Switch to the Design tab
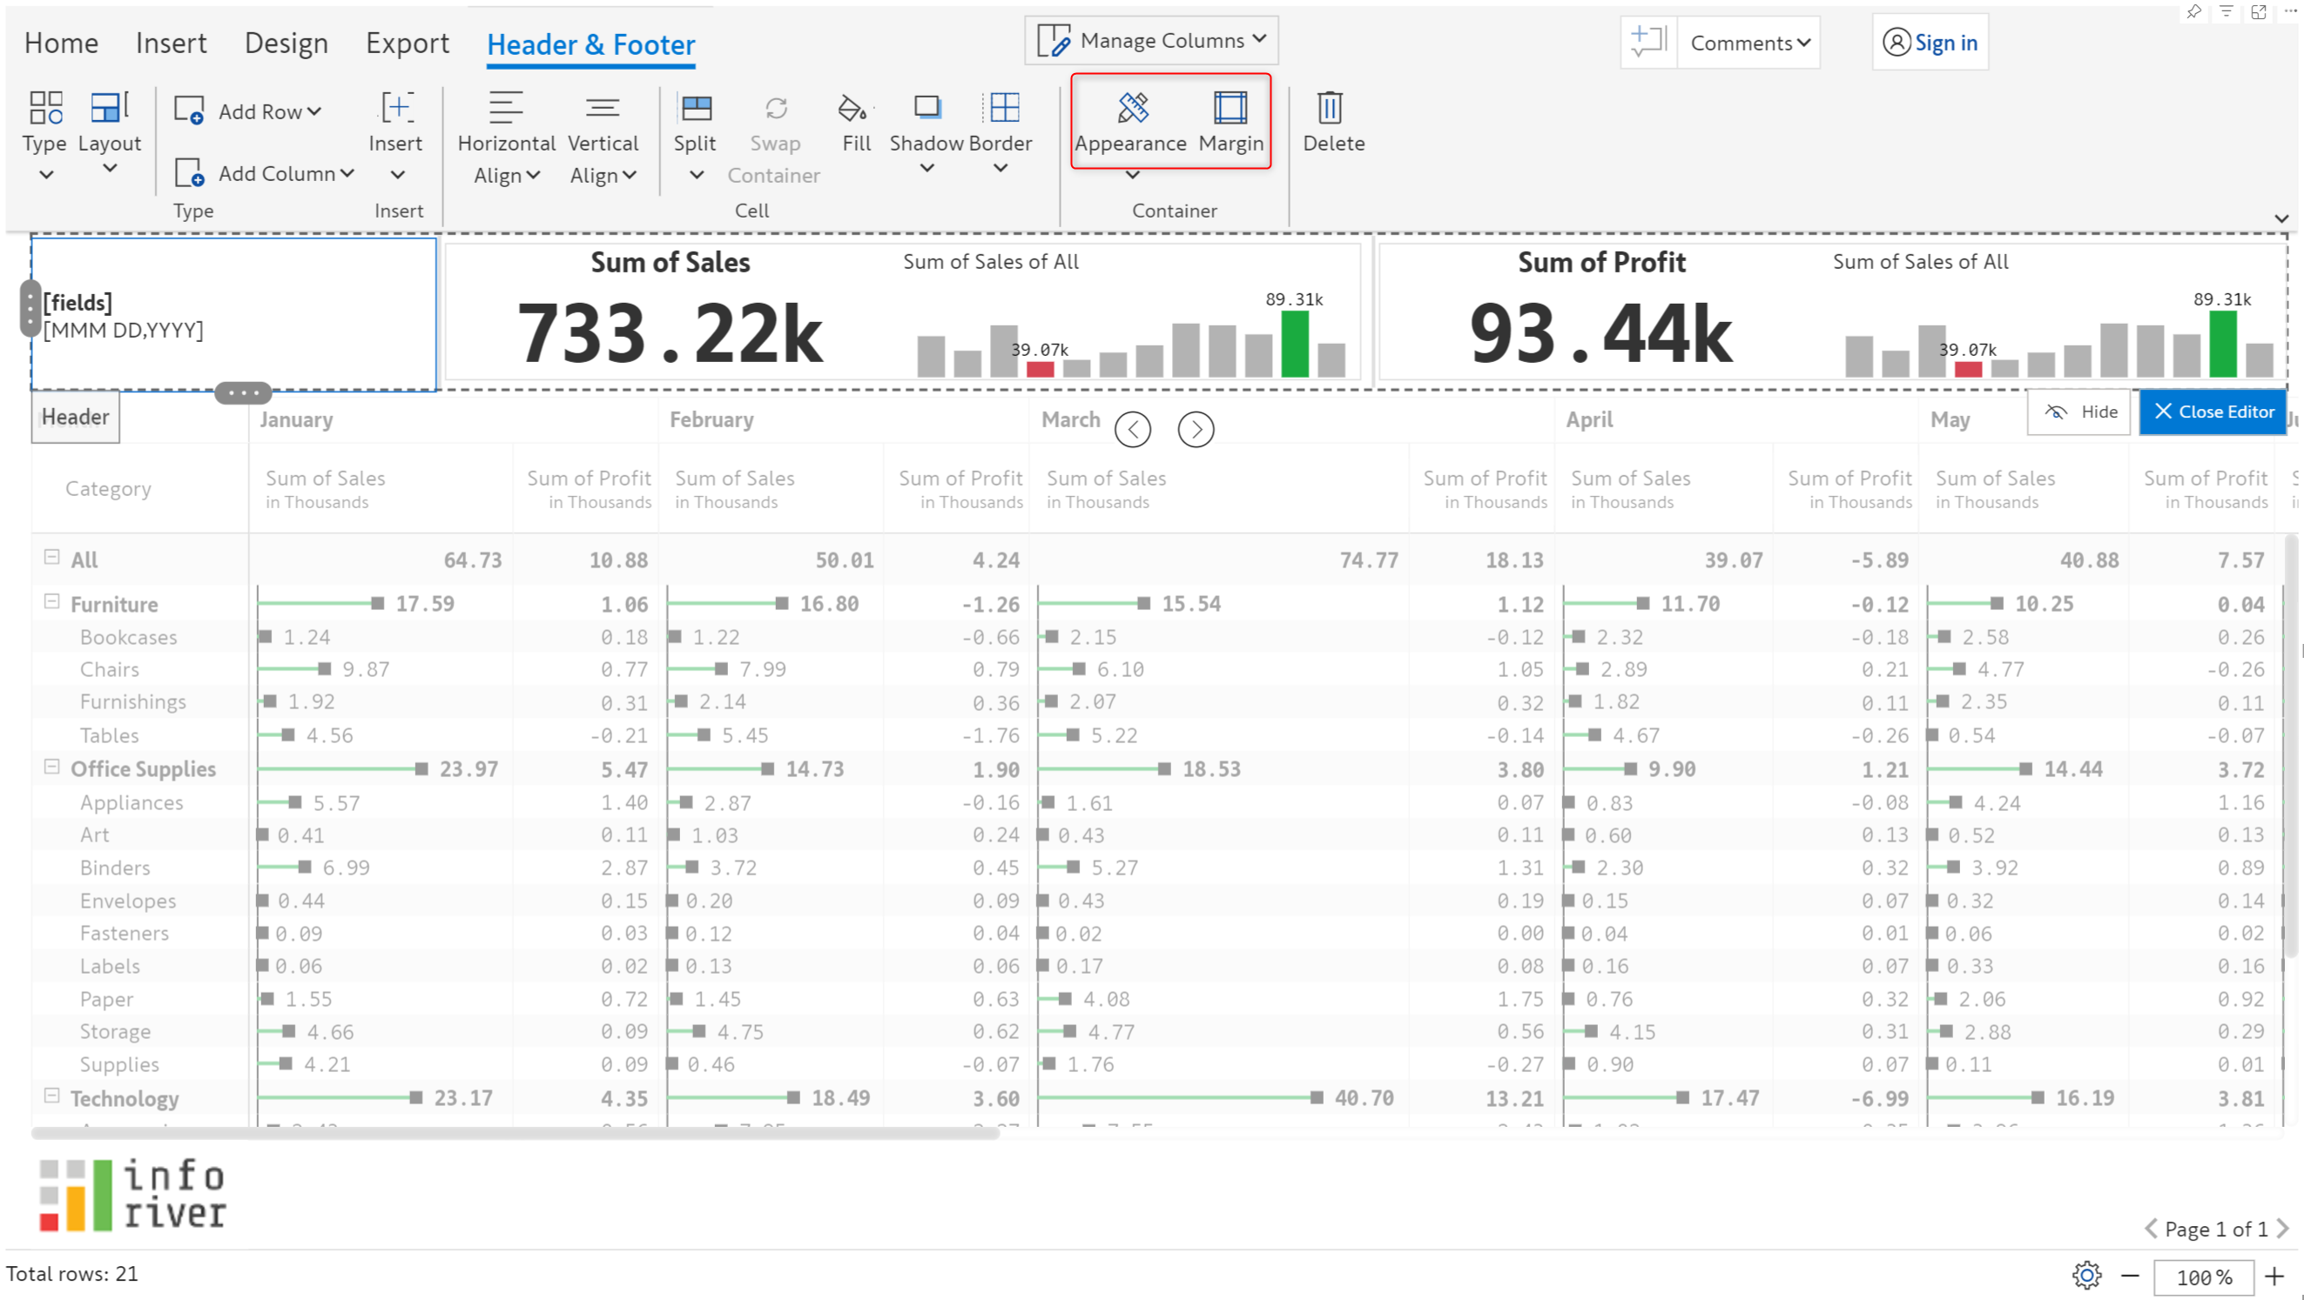Viewport: 2304px width, 1300px height. pos(286,43)
